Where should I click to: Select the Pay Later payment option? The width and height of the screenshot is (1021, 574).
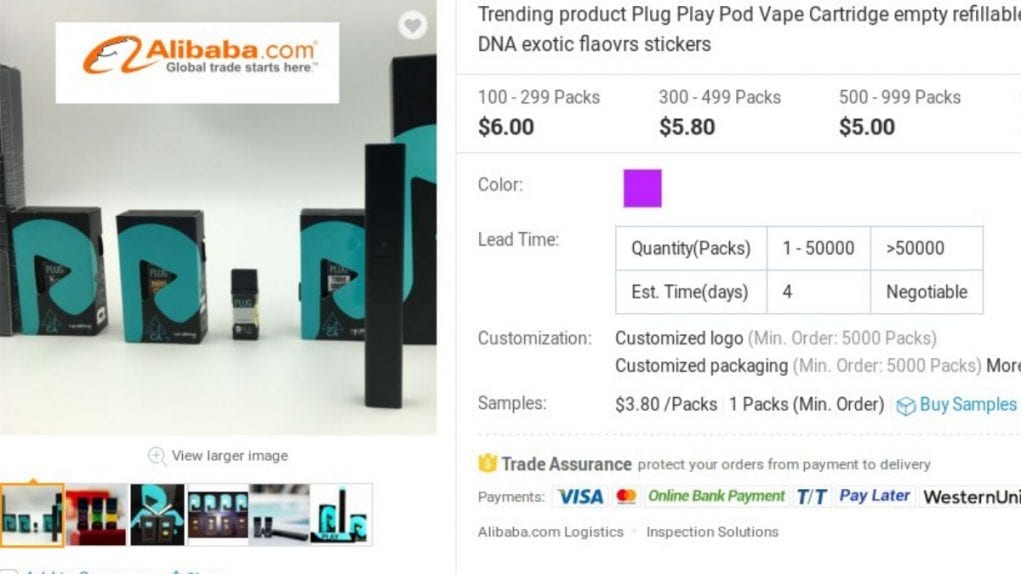point(874,496)
